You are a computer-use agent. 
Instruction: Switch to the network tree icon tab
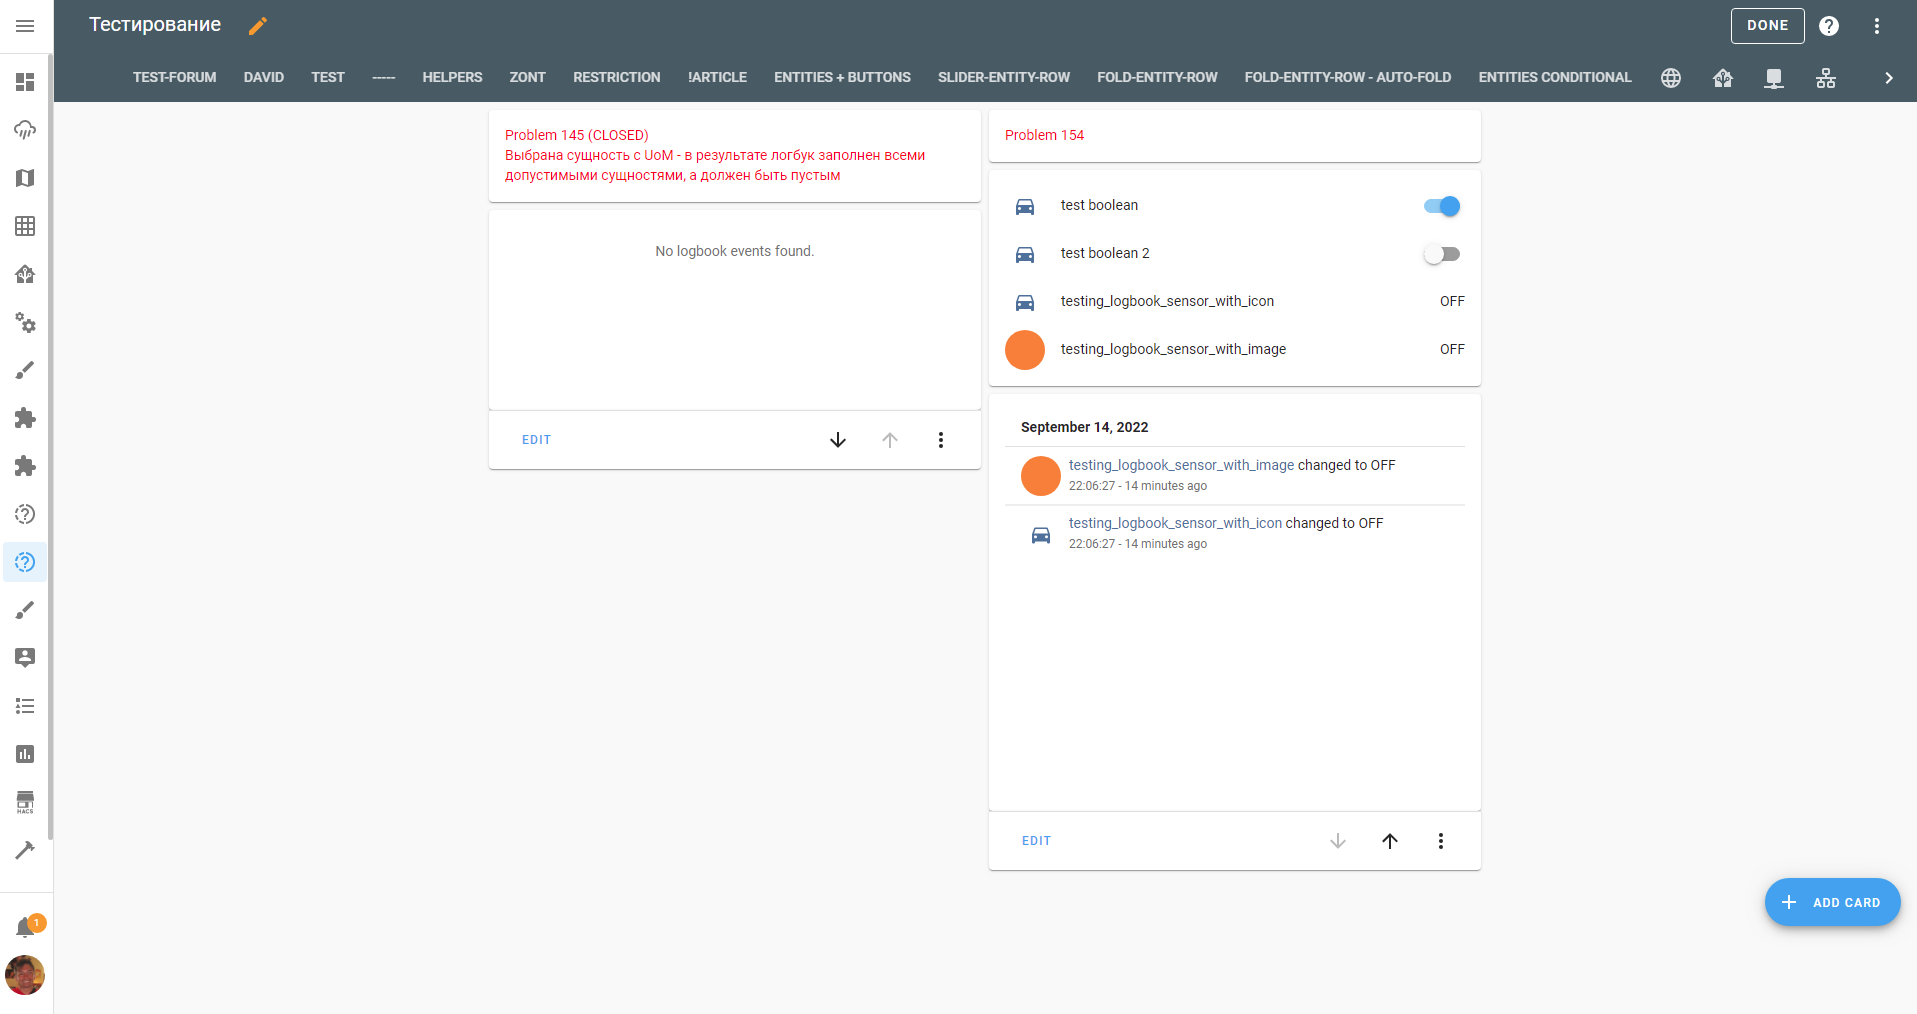(x=1826, y=78)
